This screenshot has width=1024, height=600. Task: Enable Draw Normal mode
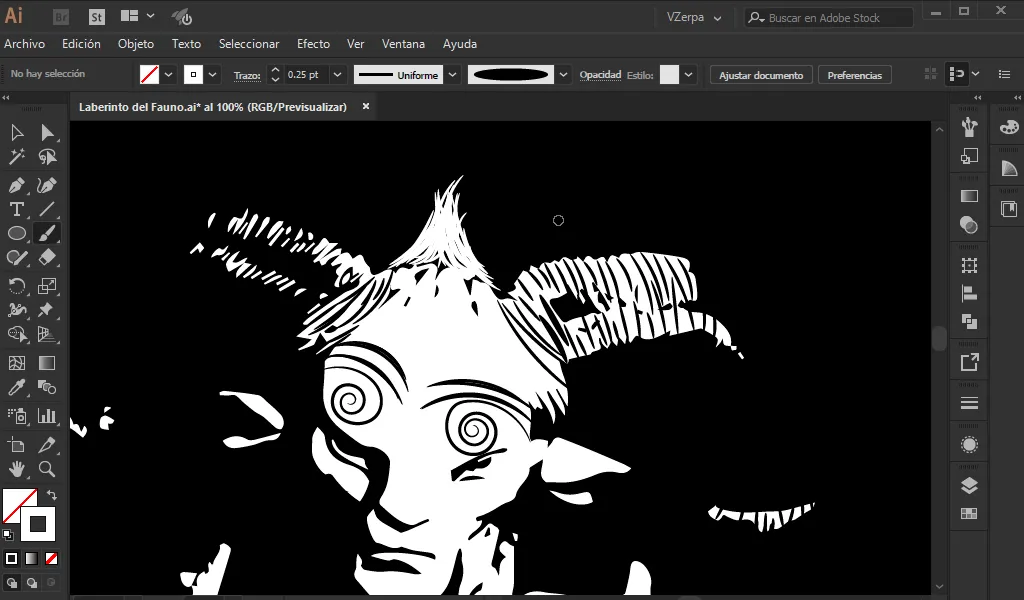12,583
